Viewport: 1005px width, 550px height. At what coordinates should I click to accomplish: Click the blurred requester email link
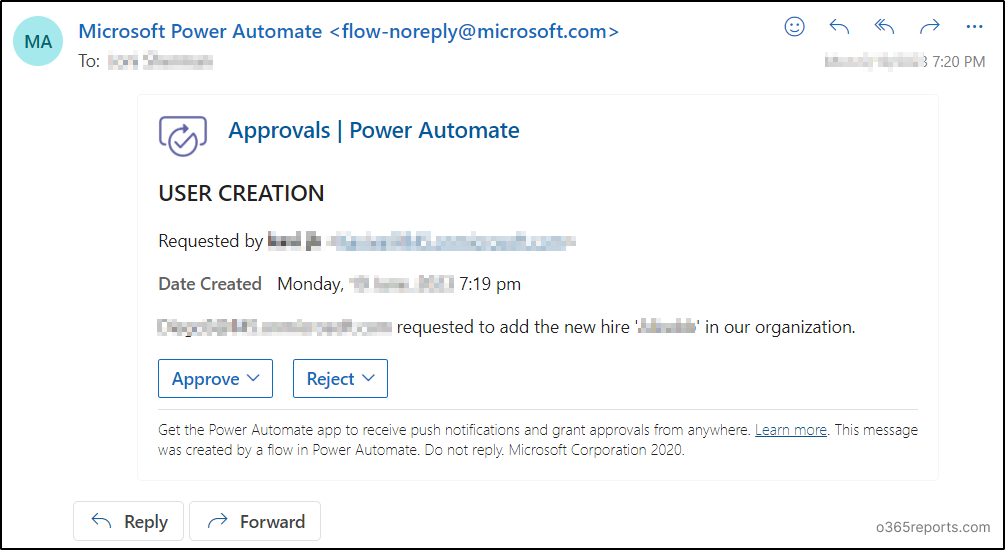451,241
